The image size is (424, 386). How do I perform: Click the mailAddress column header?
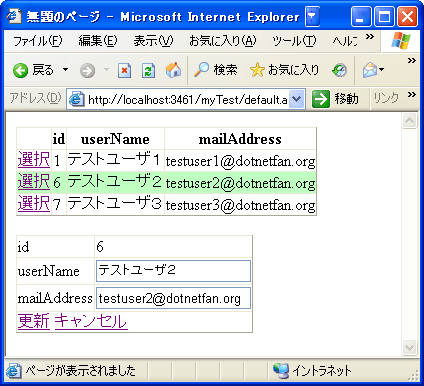[x=240, y=139]
